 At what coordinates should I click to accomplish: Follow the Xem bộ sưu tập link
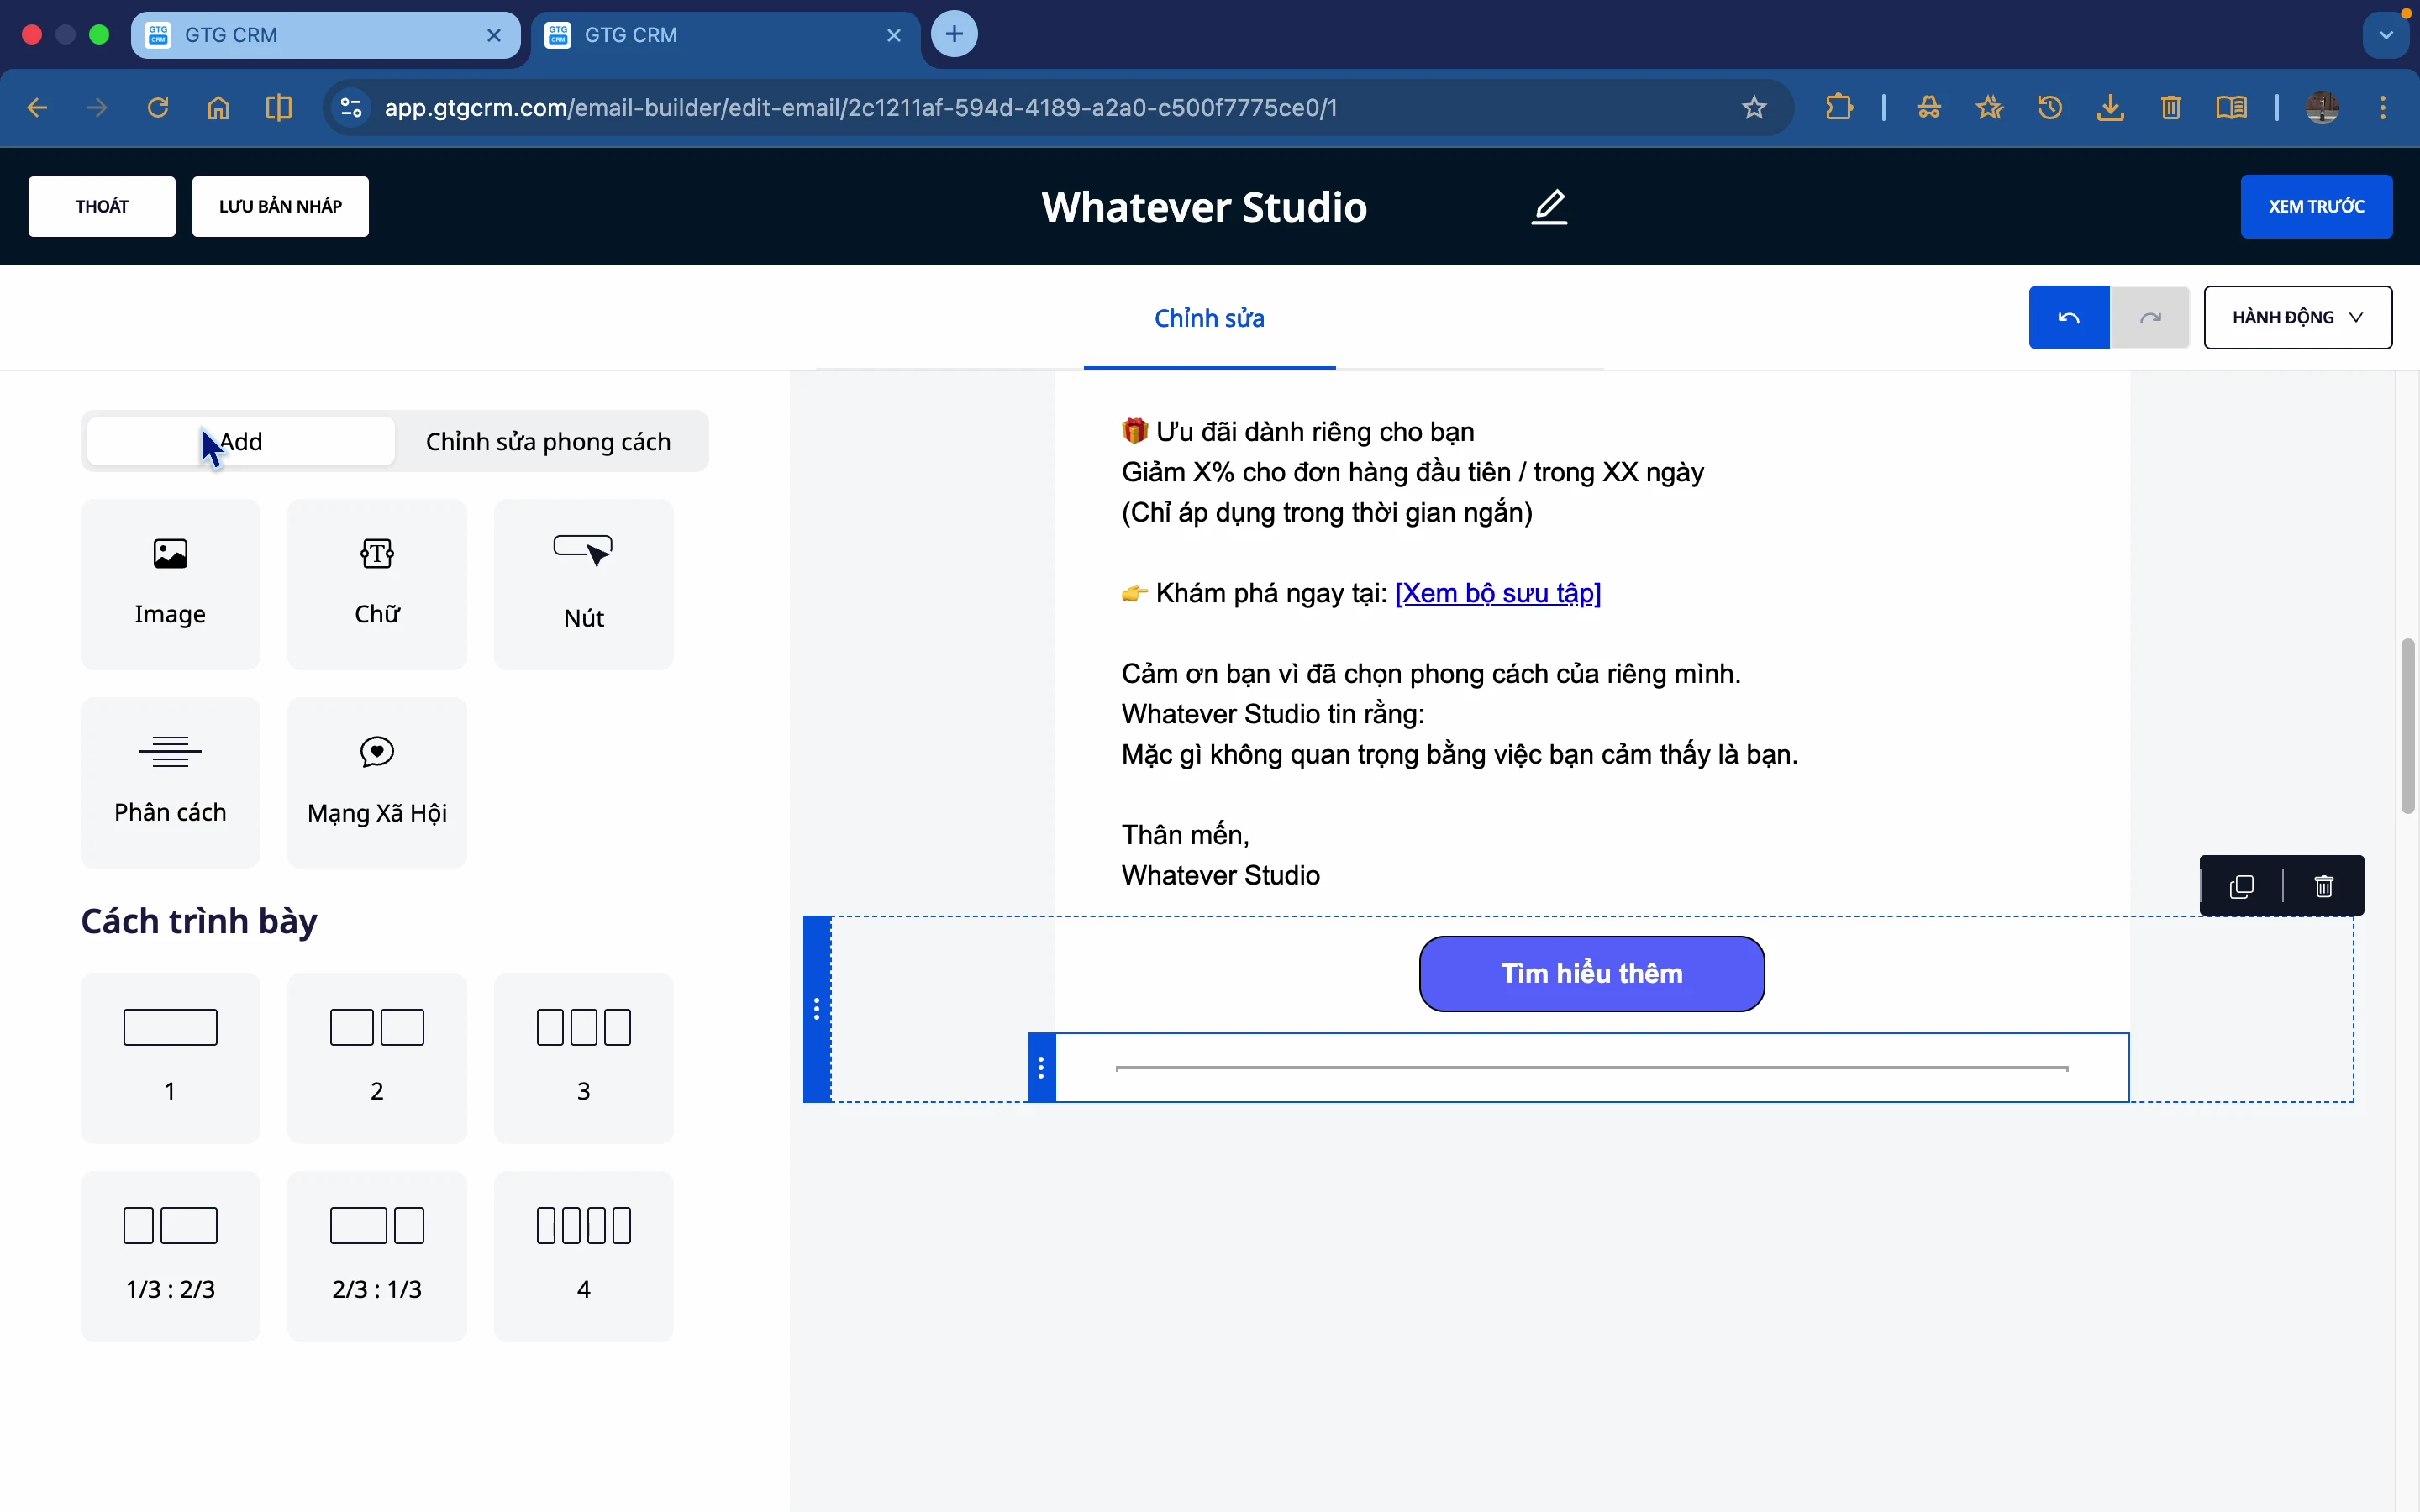click(1497, 593)
